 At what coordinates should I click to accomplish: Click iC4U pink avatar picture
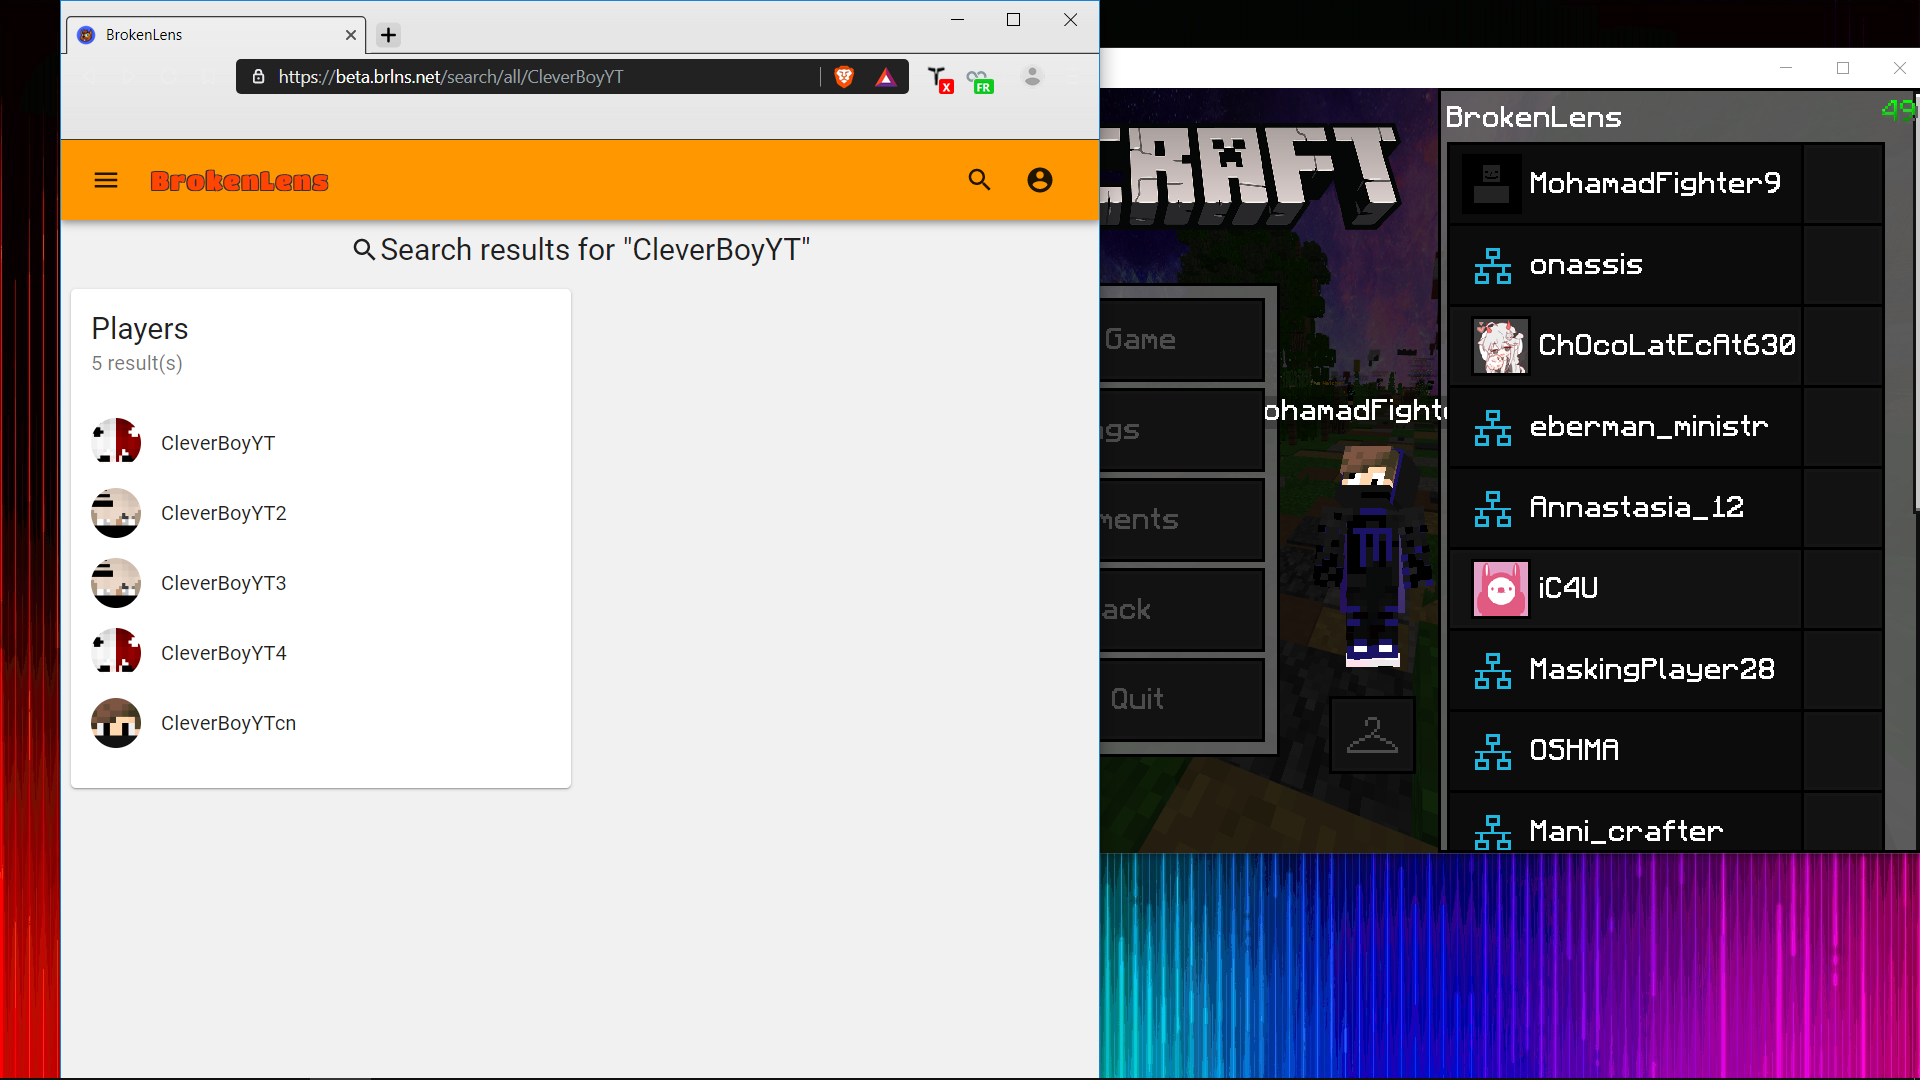[1500, 589]
